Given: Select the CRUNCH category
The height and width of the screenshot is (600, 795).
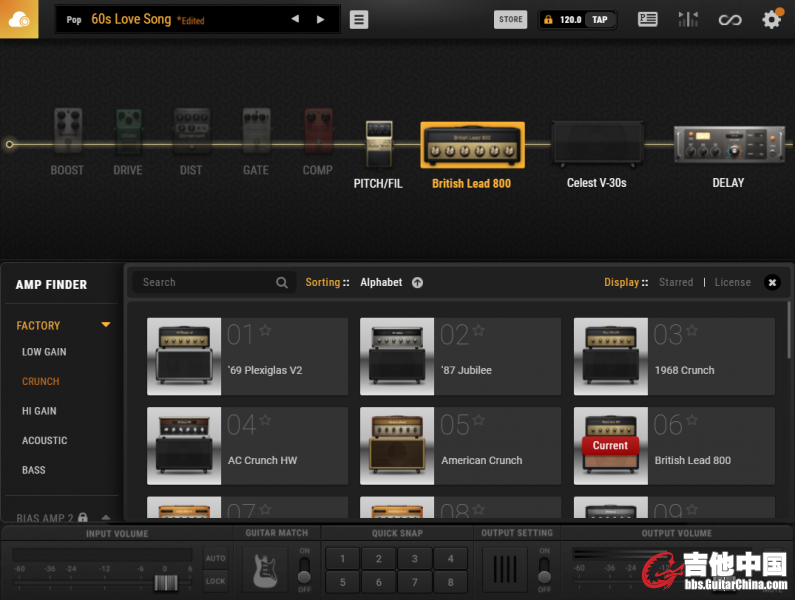Looking at the screenshot, I should 41,381.
